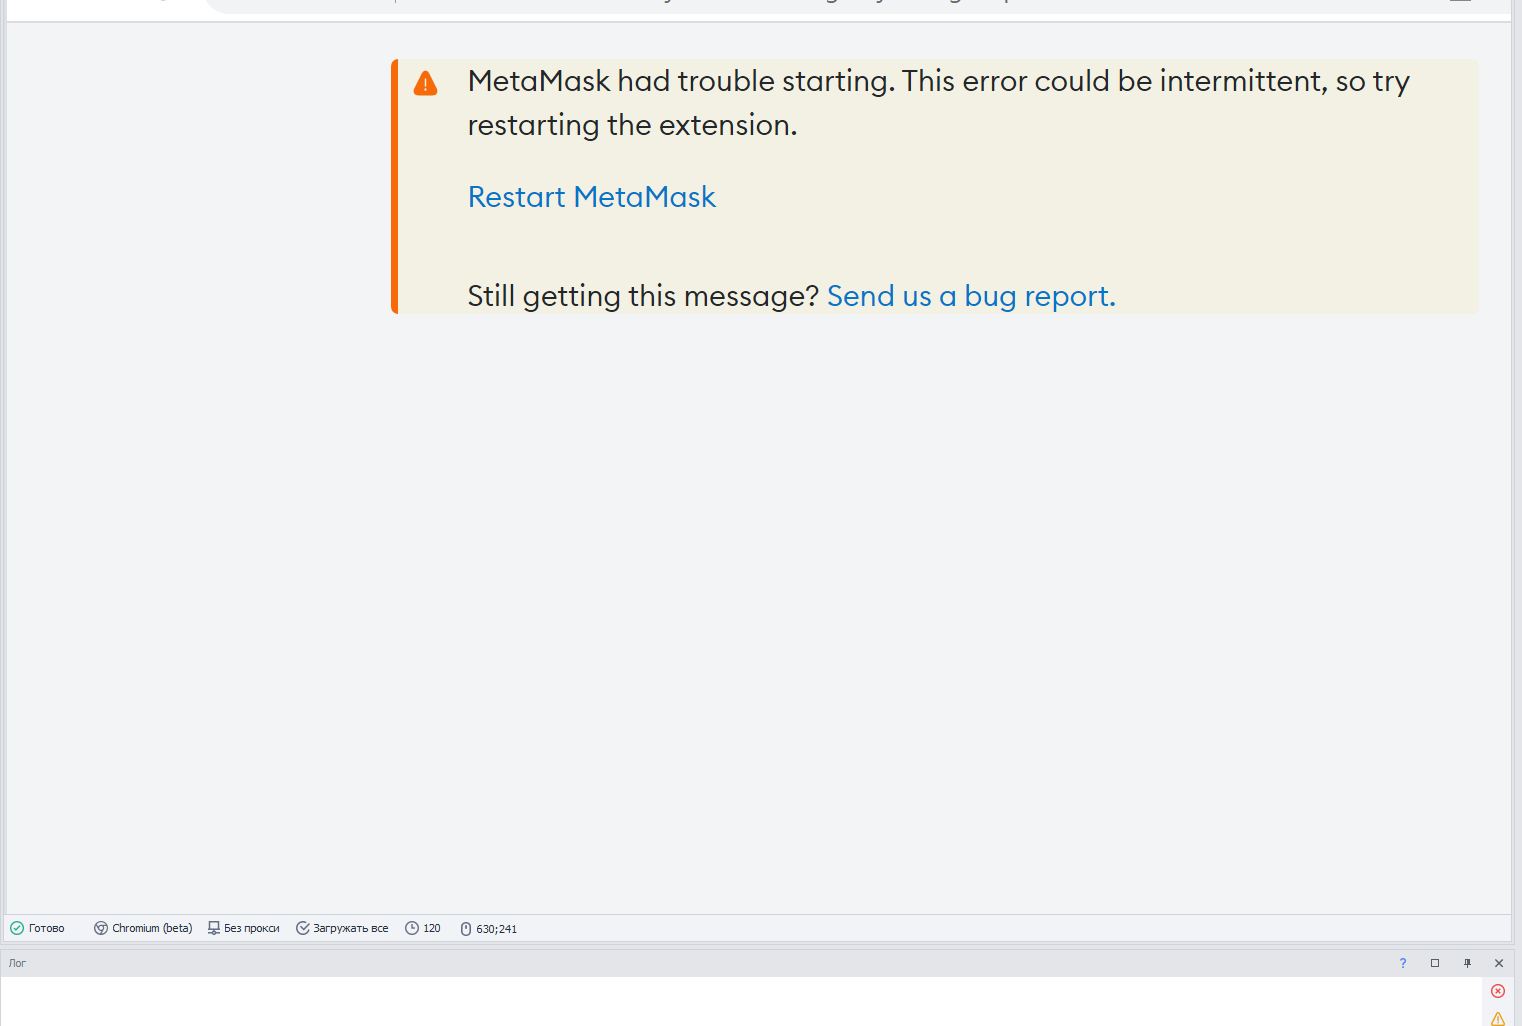The width and height of the screenshot is (1522, 1026).
Task: Click the clock icon next to 120
Action: (412, 928)
